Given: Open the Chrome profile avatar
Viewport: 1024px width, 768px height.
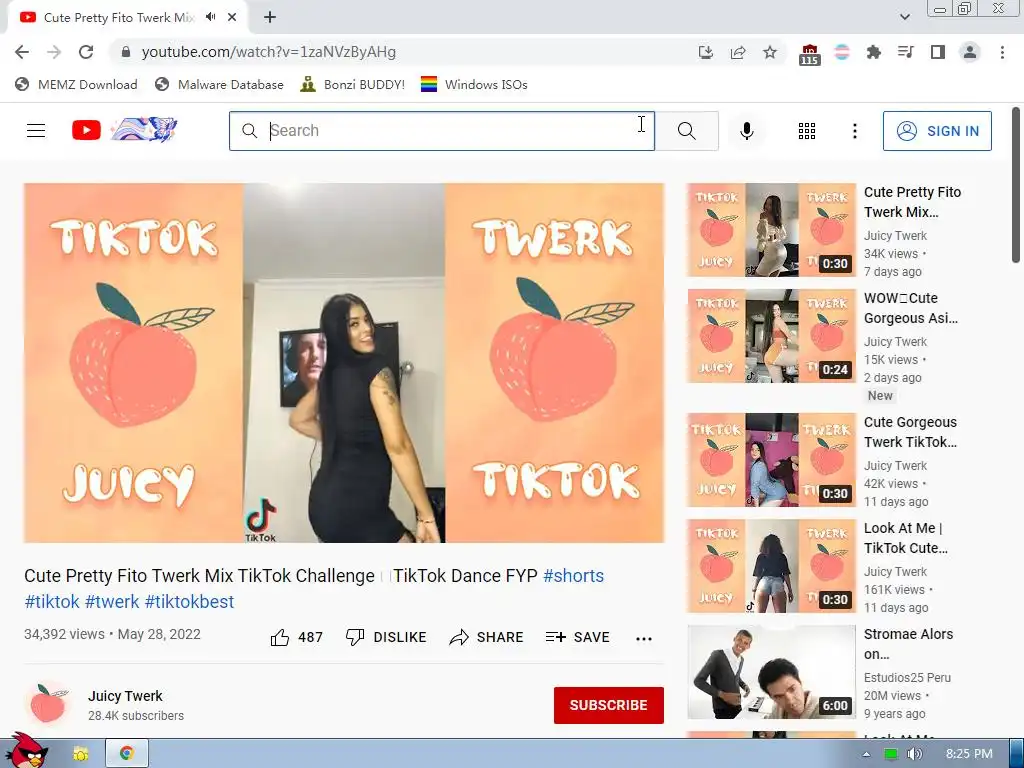Looking at the screenshot, I should 970,52.
